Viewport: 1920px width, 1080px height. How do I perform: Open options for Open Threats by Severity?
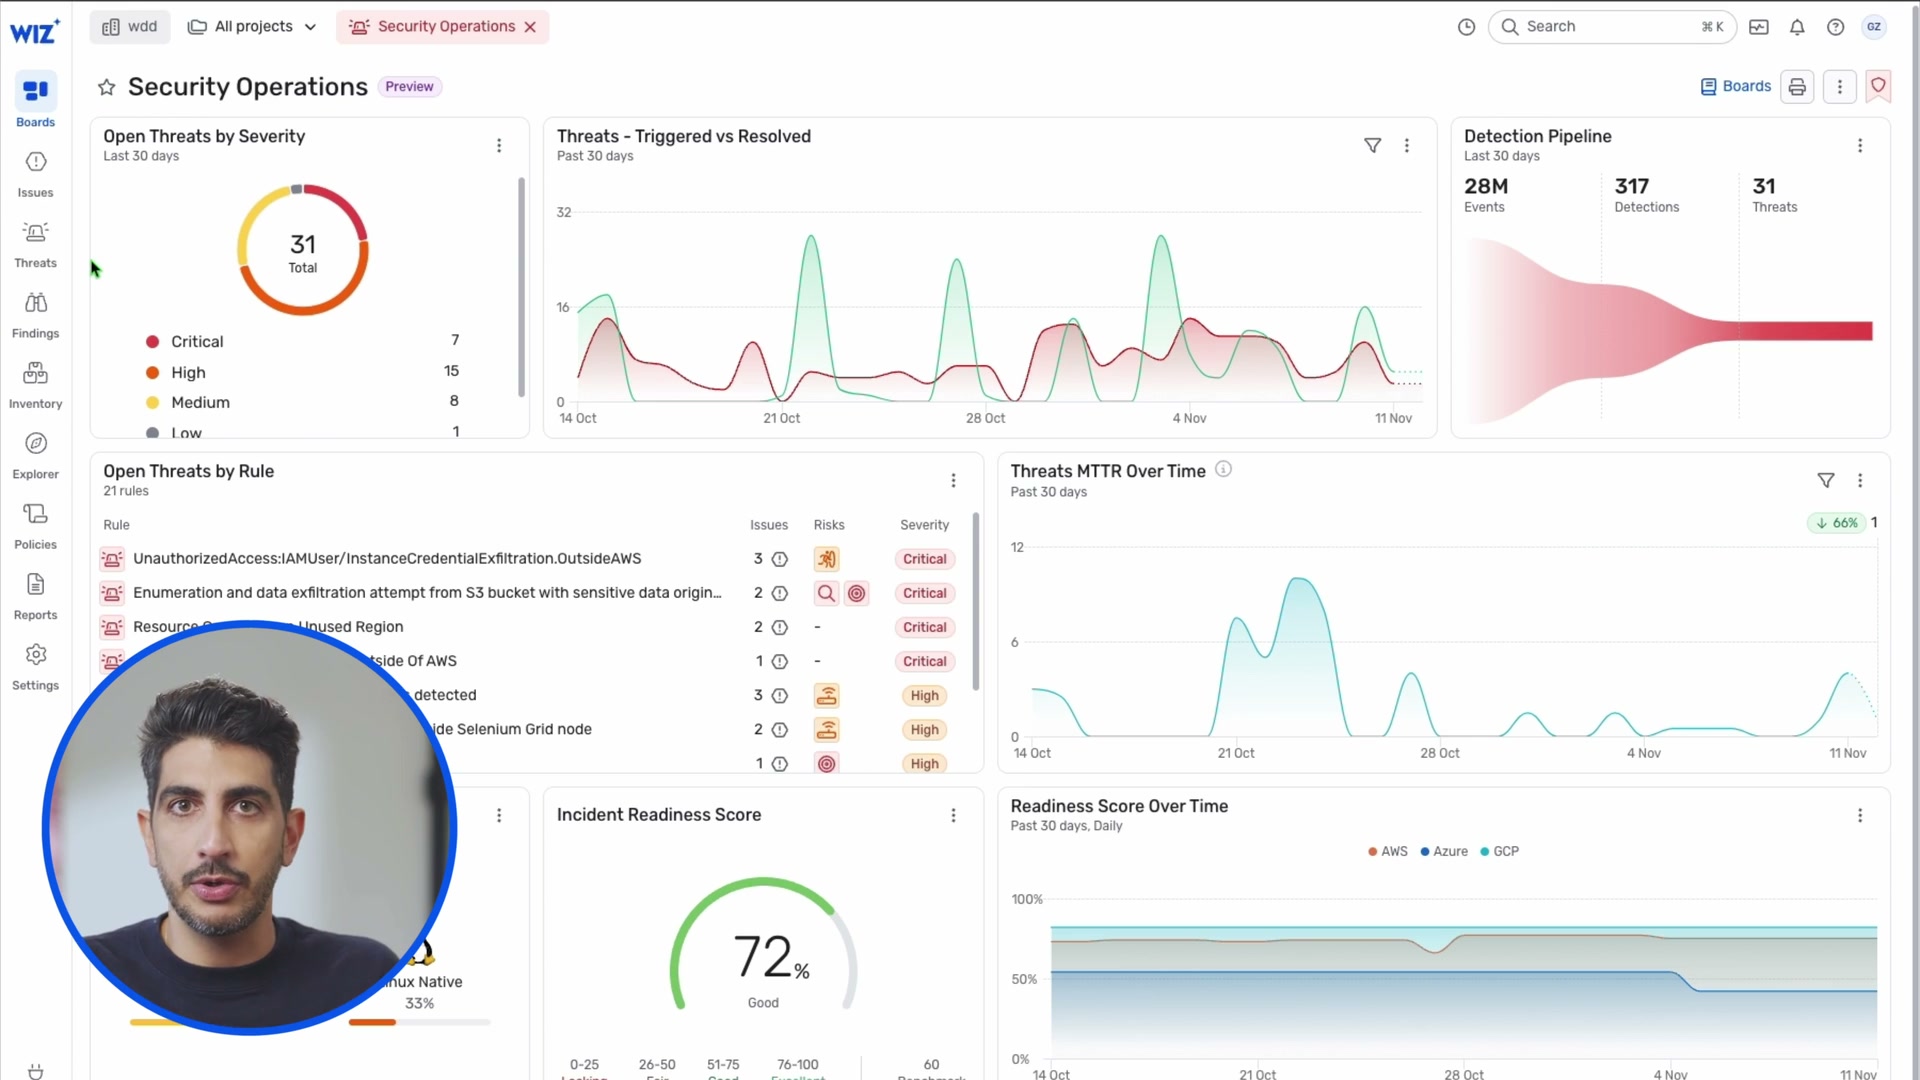point(499,146)
